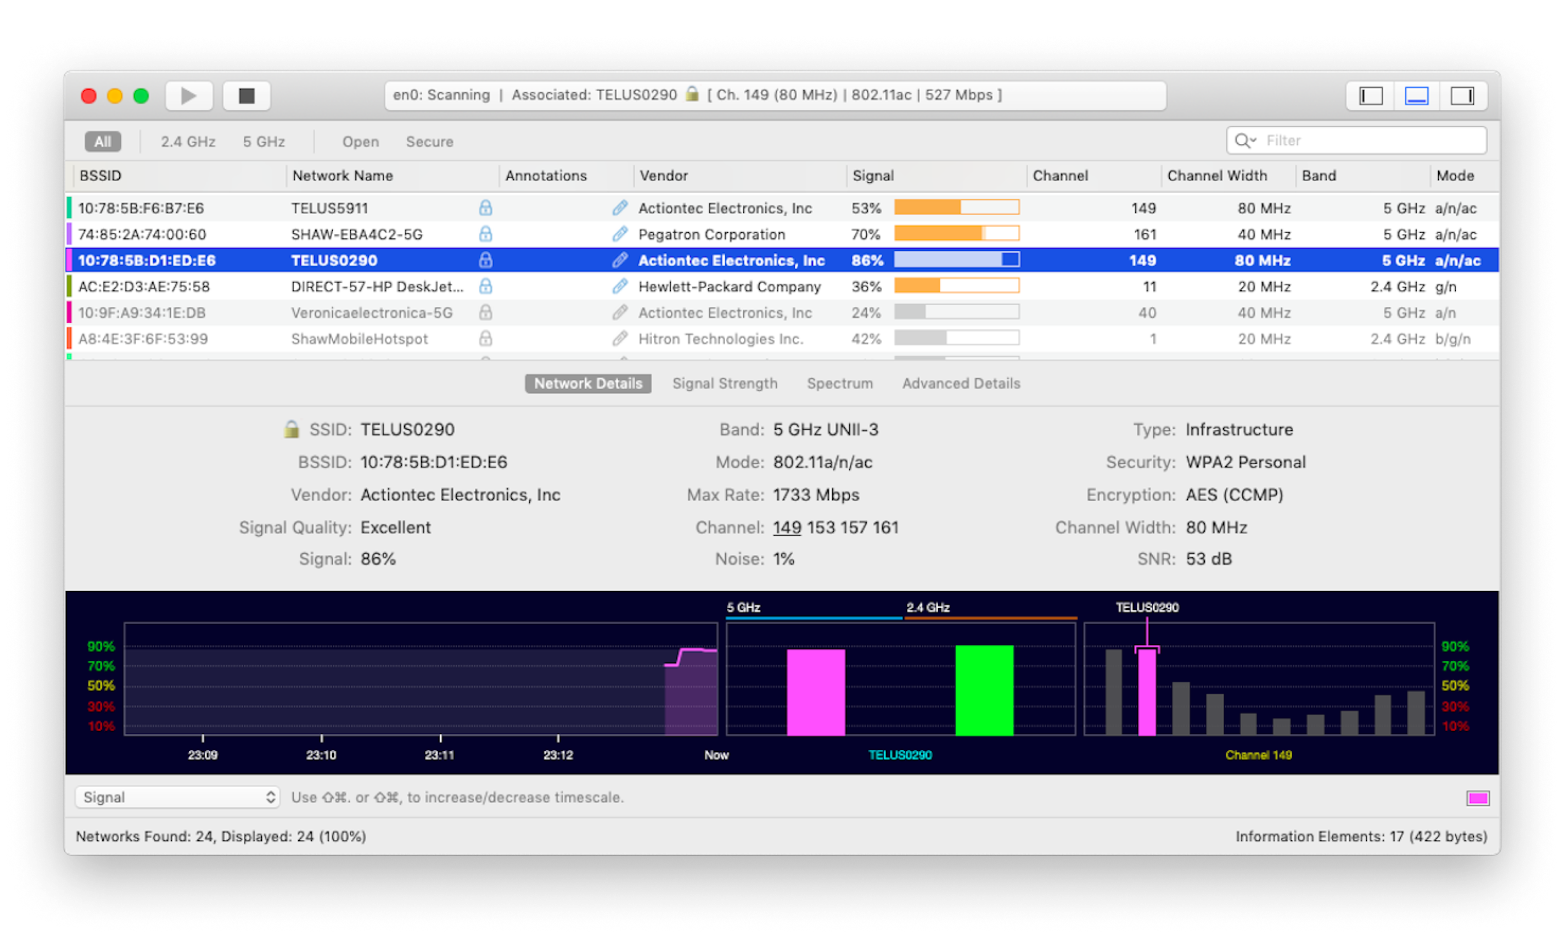1560x948 pixels.
Task: Edit annotation pencil for Hewlett-Packard row
Action: pos(620,286)
